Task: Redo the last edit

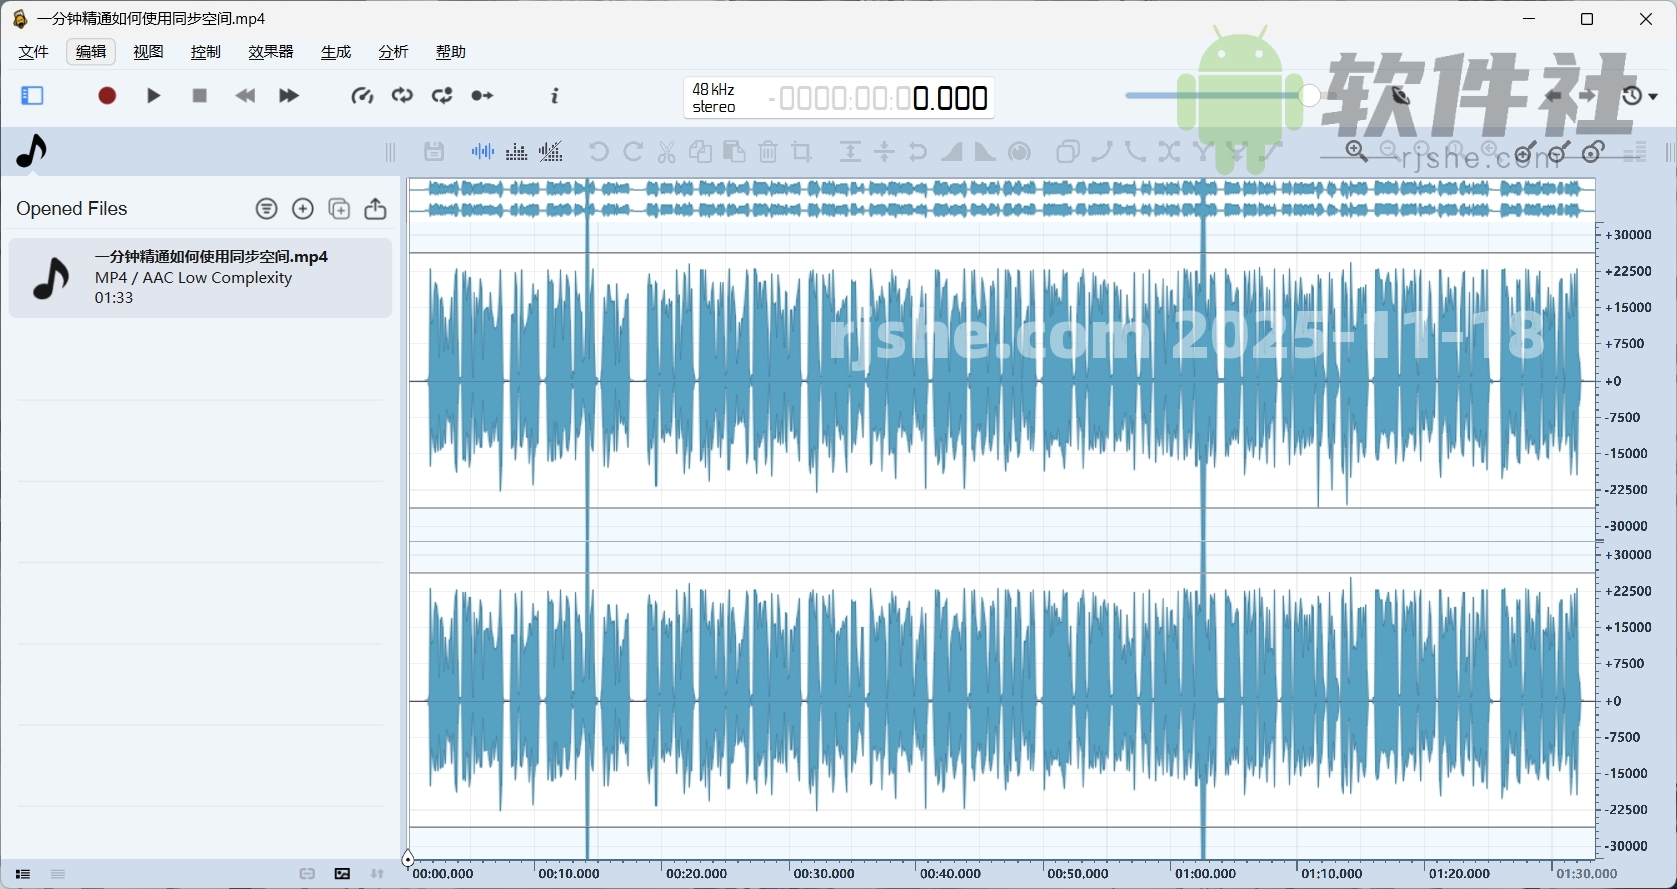Action: click(x=633, y=152)
